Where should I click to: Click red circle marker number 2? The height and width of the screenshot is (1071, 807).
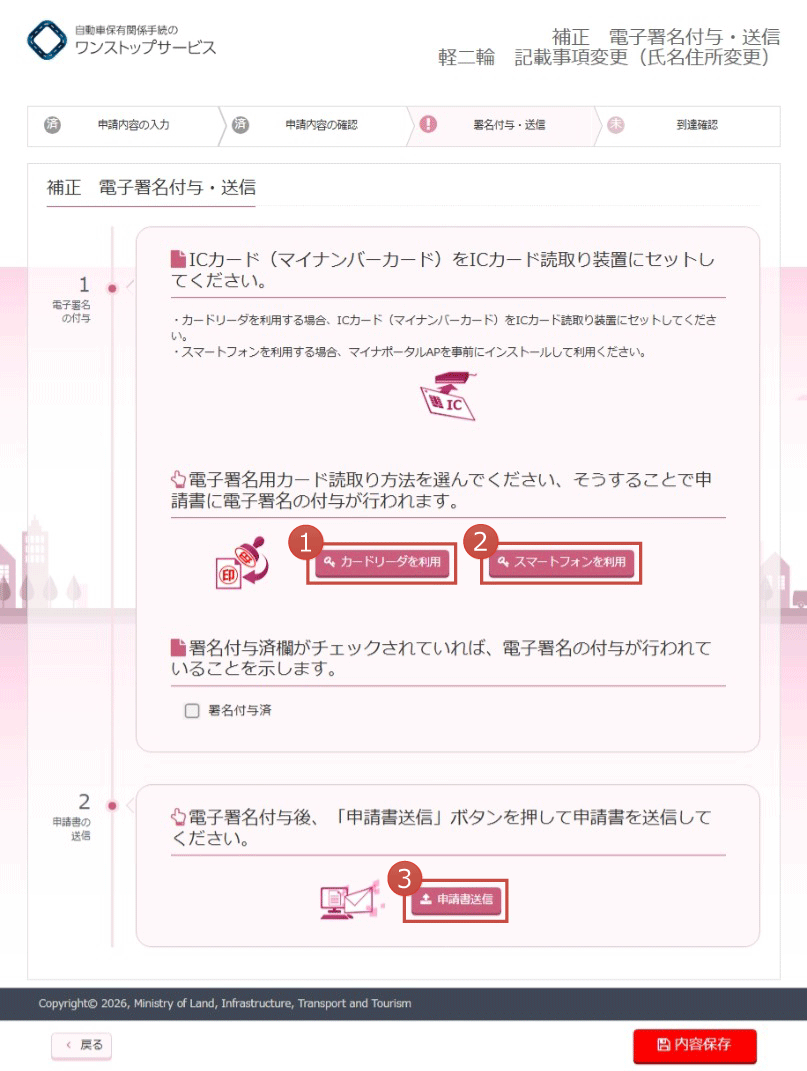point(480,542)
